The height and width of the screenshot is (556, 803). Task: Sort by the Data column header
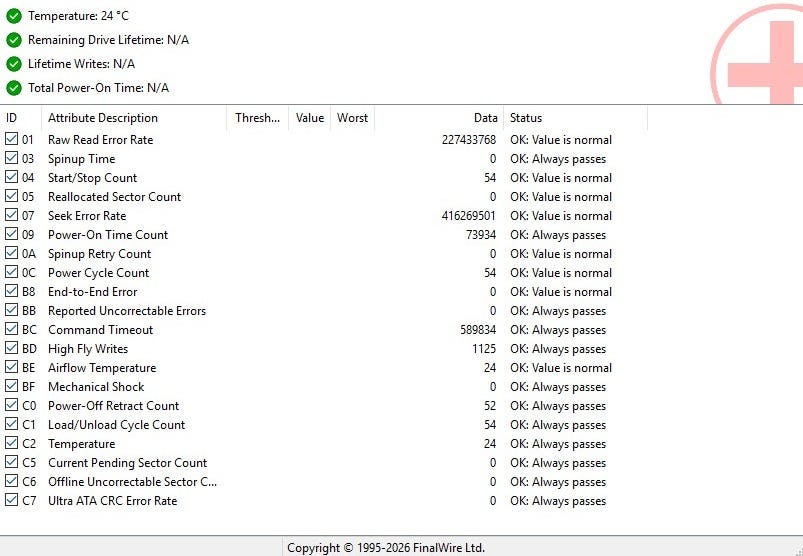tap(439, 118)
